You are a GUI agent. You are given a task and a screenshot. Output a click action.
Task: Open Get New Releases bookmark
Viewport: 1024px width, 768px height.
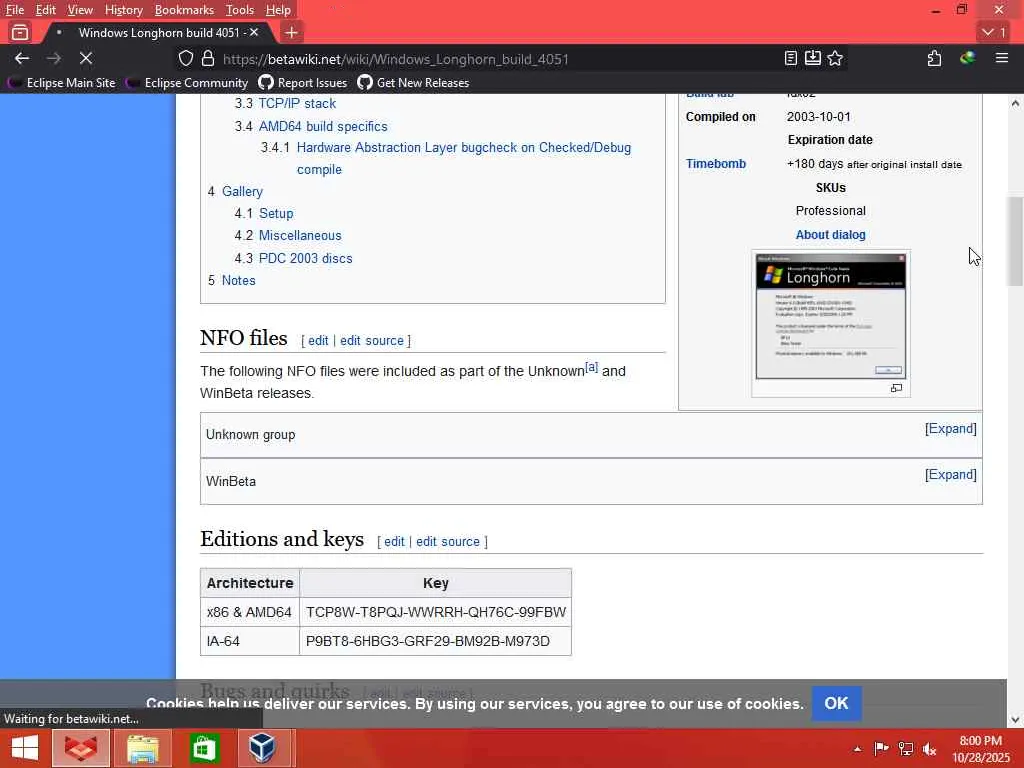pos(413,83)
